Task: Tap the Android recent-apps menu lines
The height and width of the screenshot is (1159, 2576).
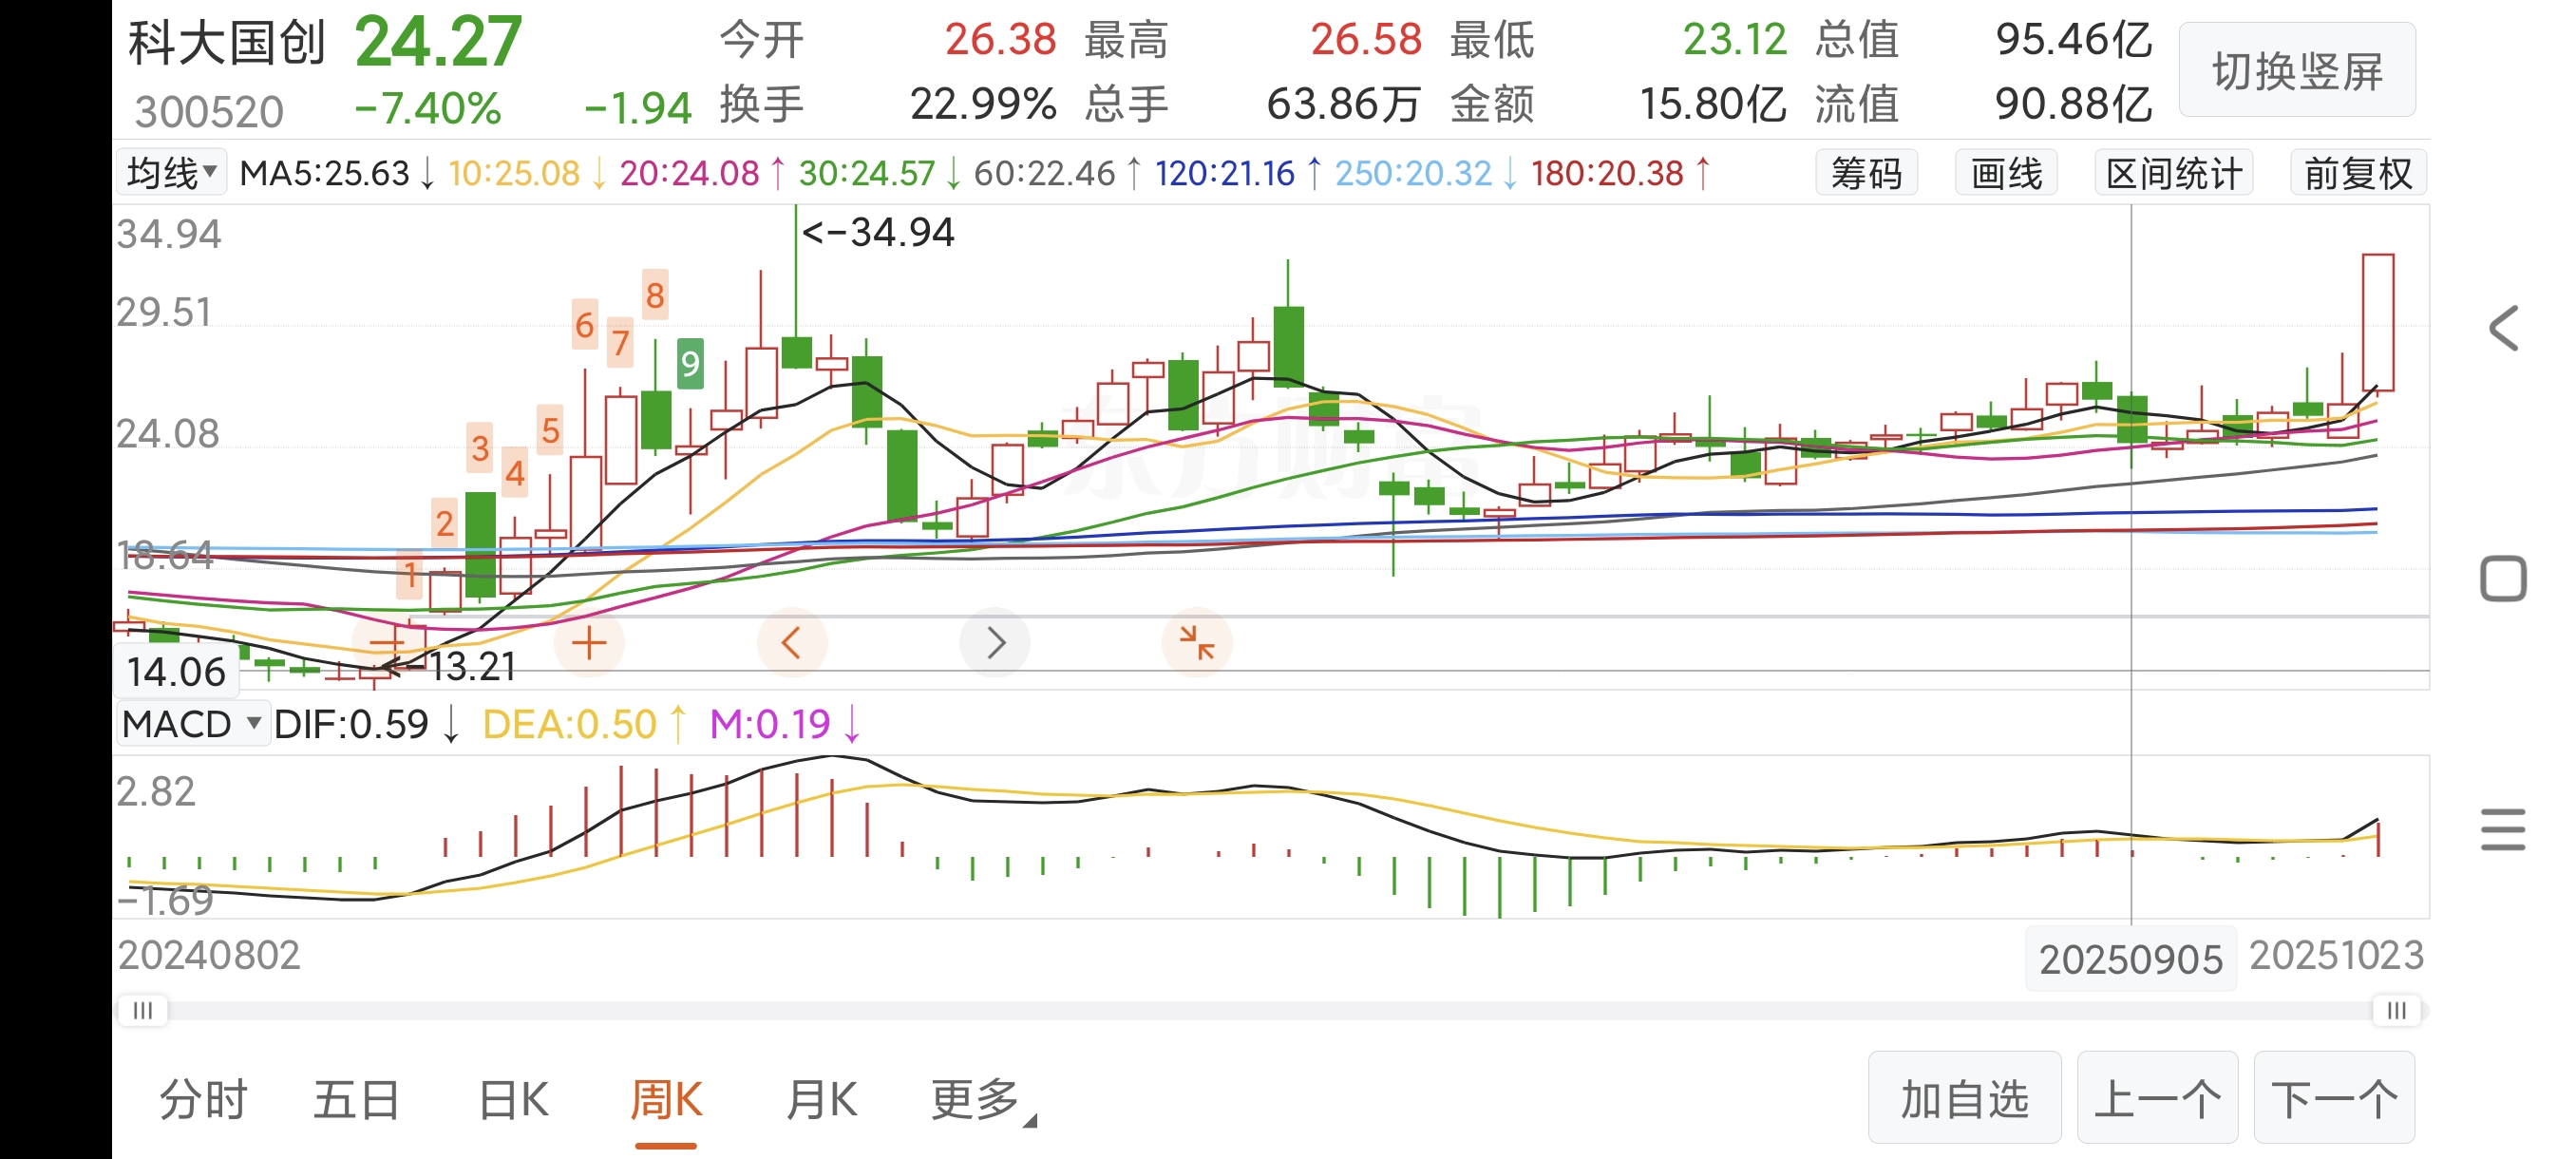Action: click(2503, 829)
